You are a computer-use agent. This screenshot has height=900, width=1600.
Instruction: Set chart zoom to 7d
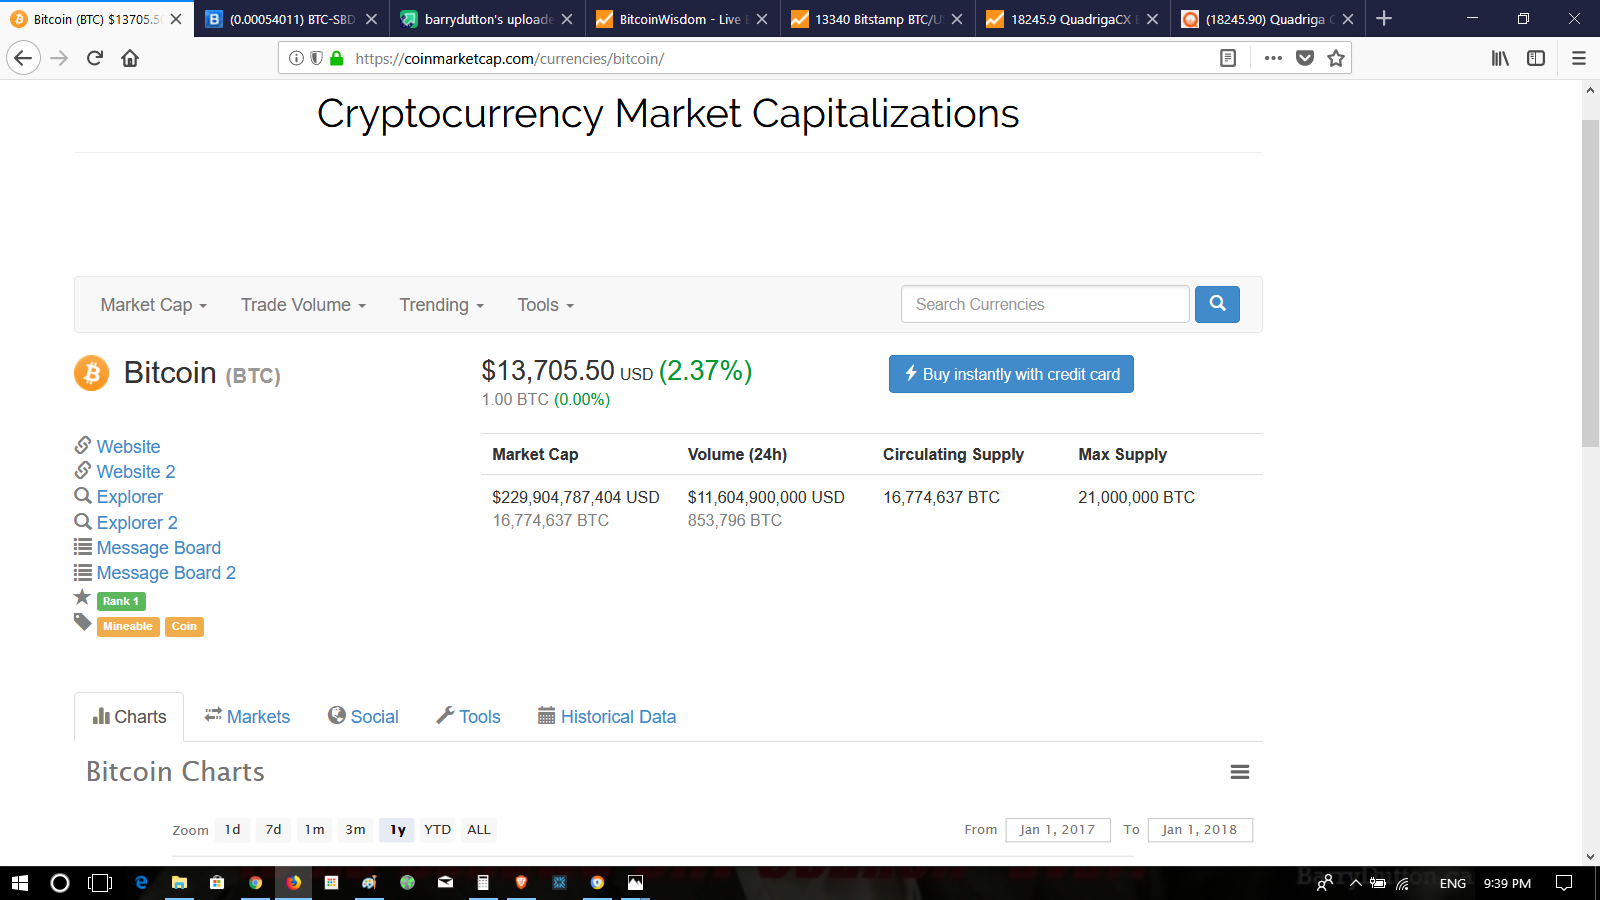pos(273,830)
